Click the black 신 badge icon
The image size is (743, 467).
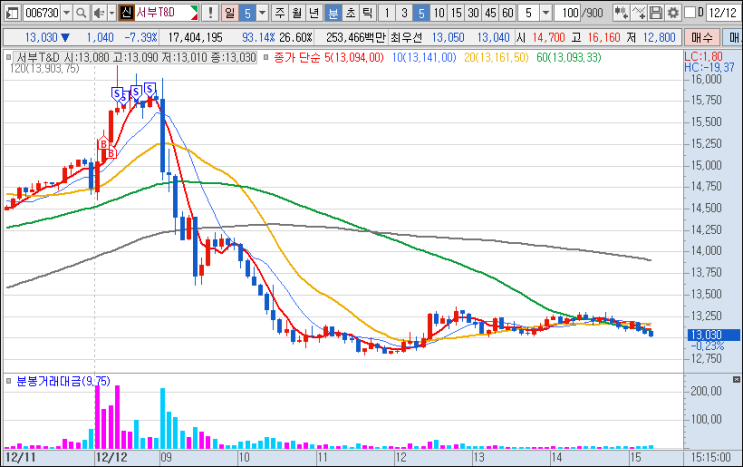[126, 13]
